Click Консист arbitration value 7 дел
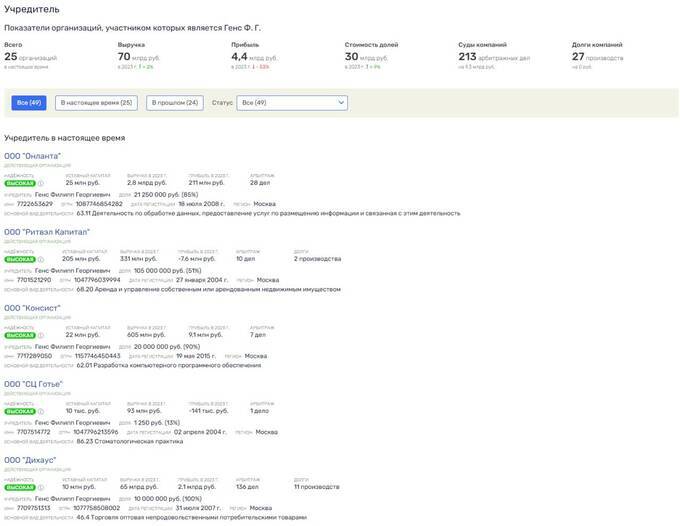 point(258,335)
